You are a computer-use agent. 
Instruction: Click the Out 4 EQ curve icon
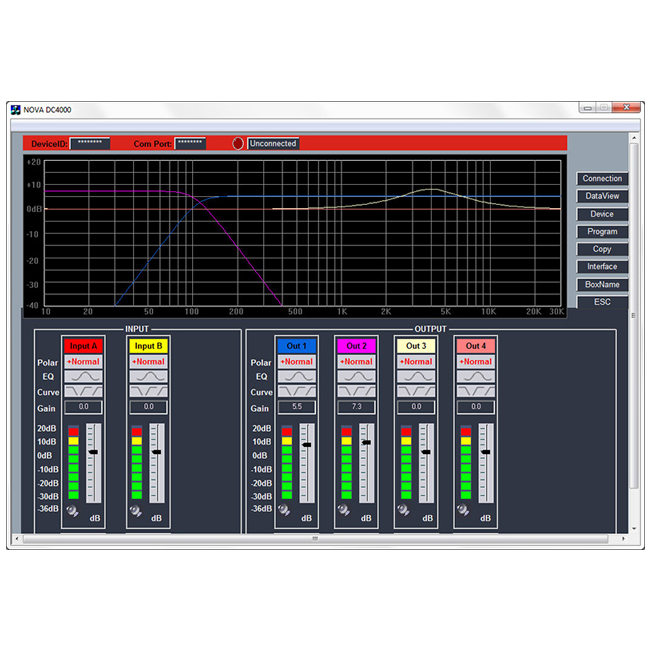pyautogui.click(x=476, y=377)
